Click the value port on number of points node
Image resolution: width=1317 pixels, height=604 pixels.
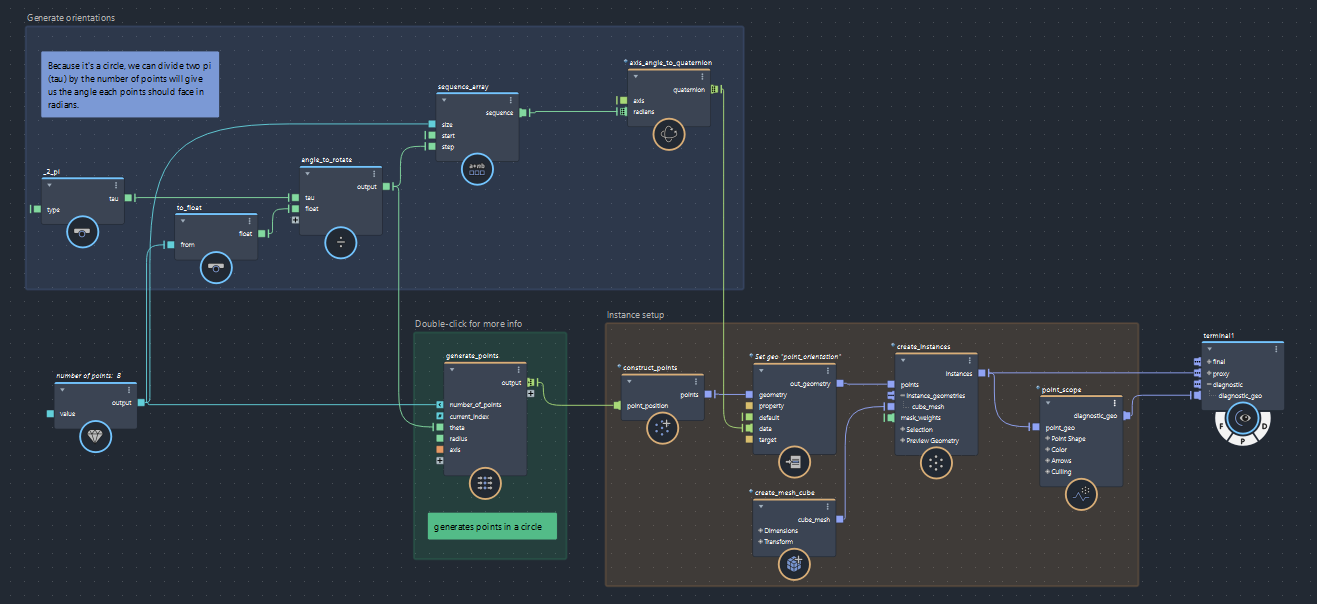[51, 413]
